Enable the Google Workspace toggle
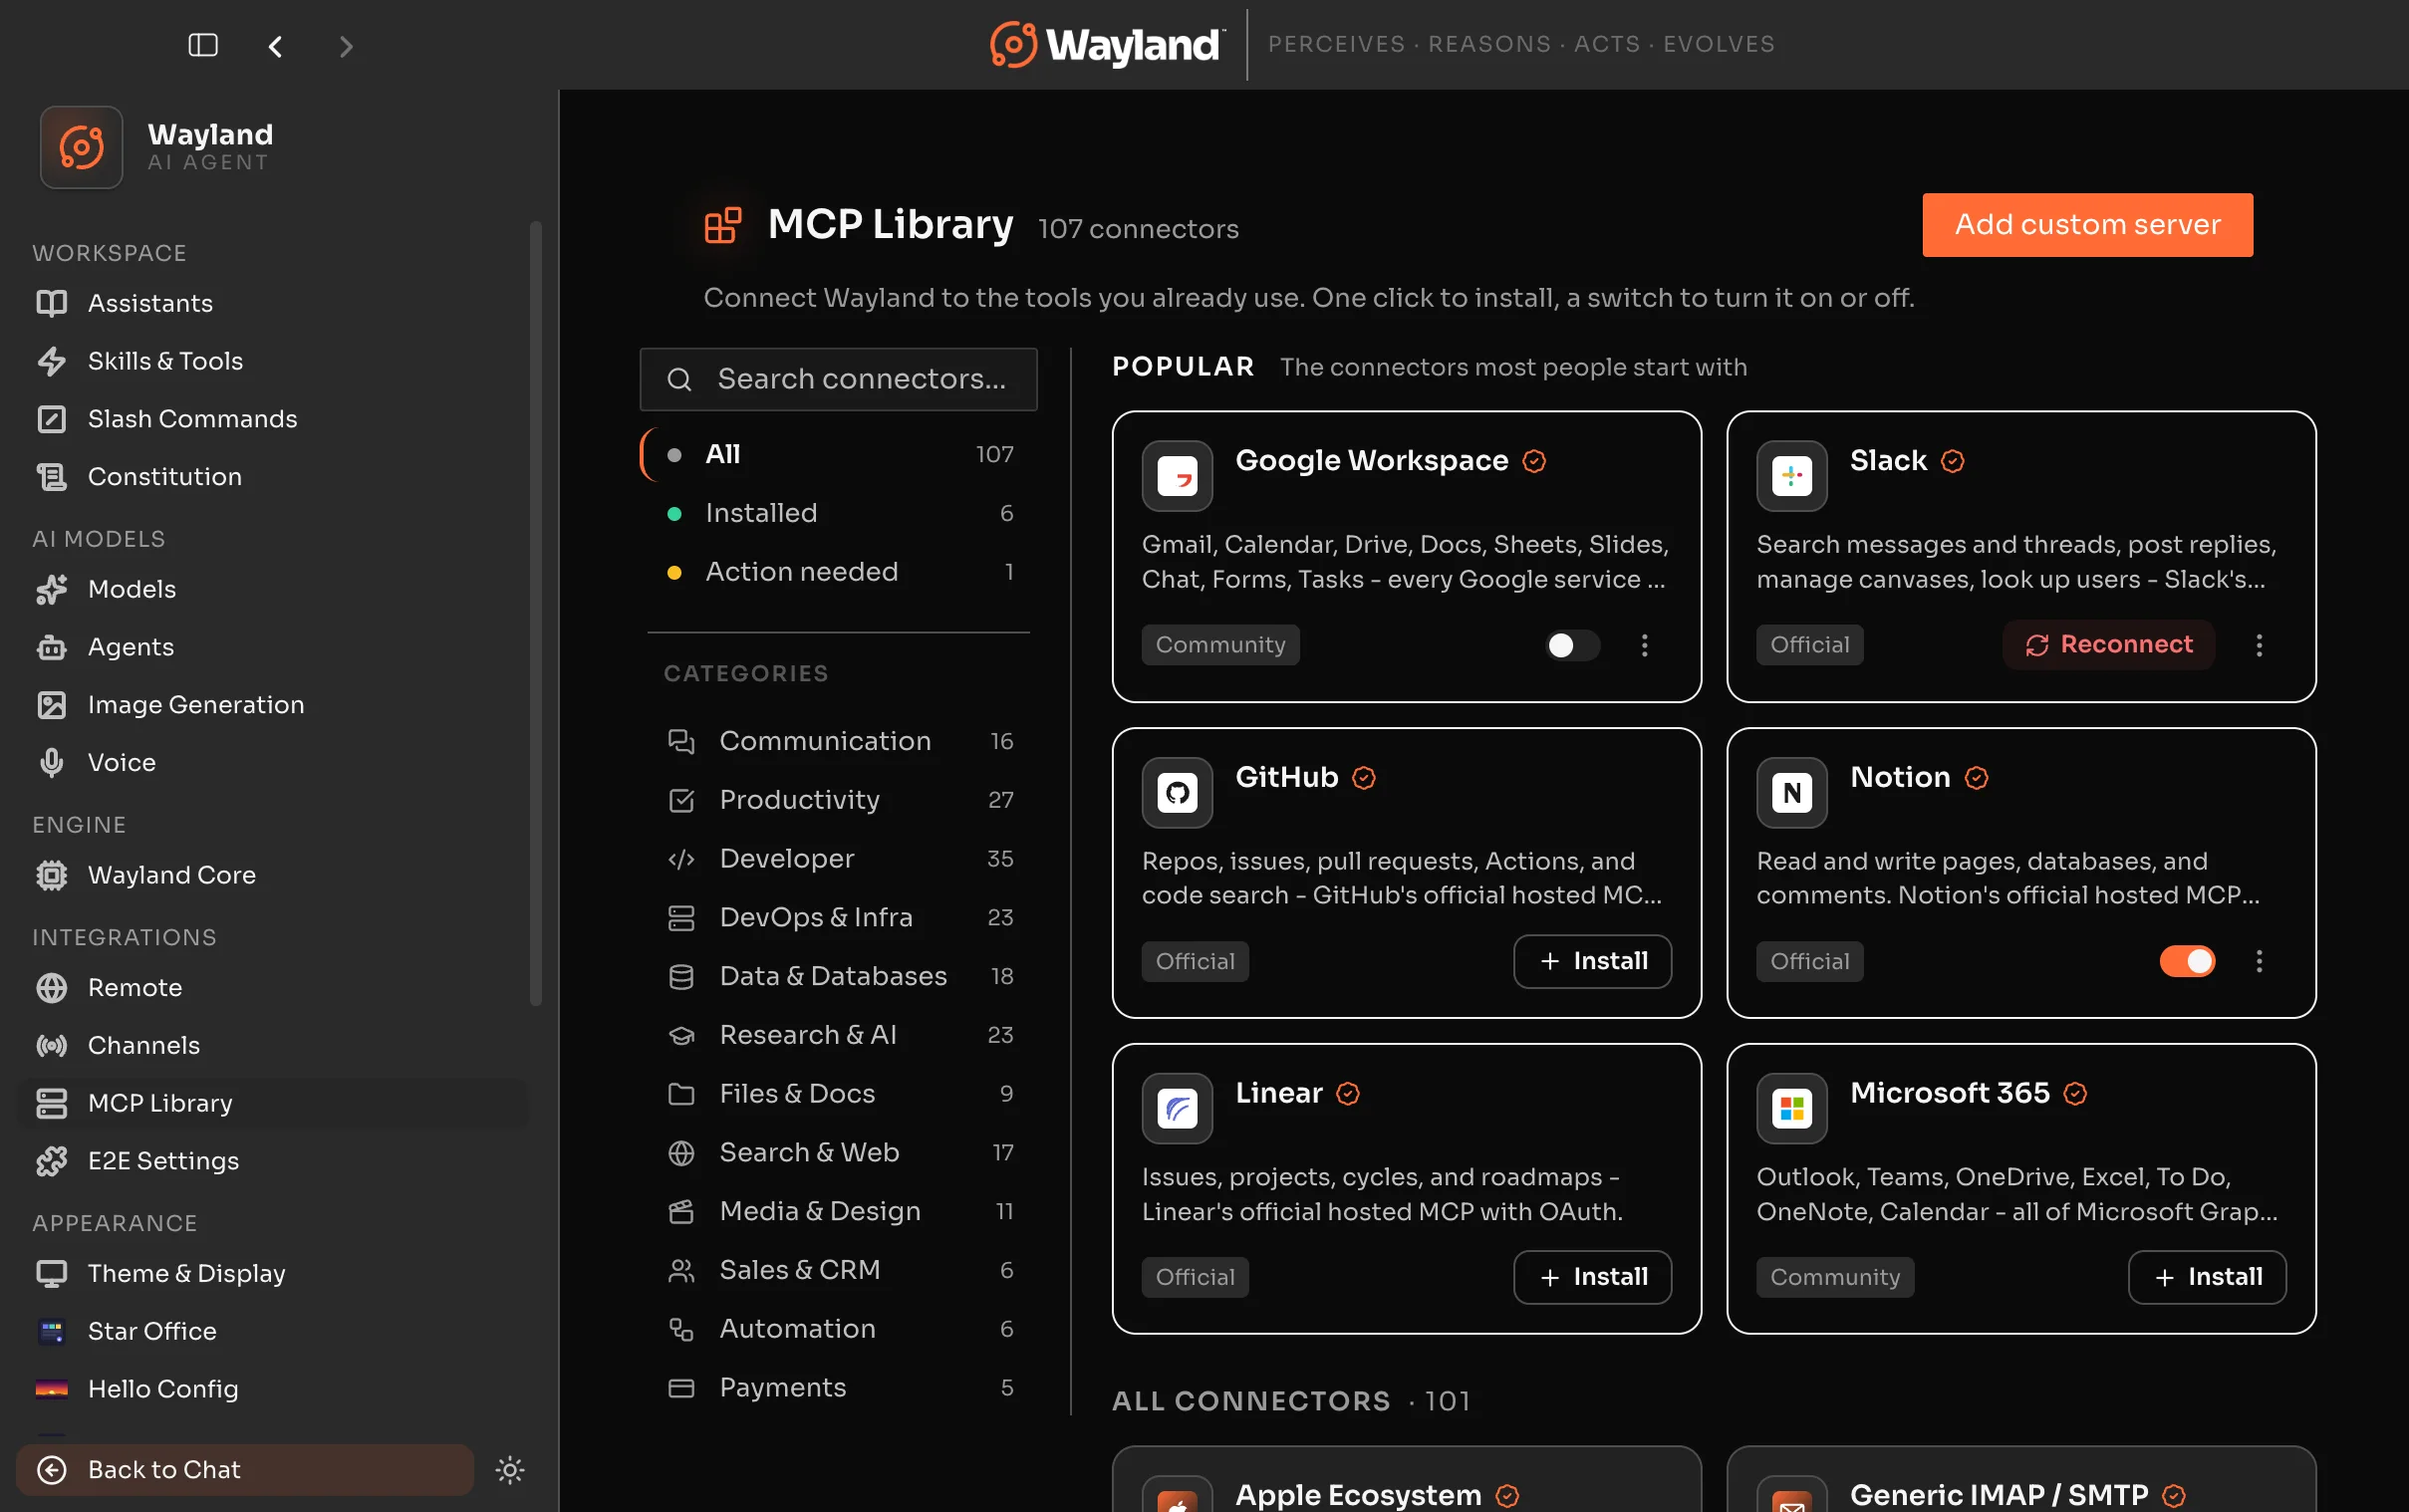2409x1512 pixels. (1572, 645)
